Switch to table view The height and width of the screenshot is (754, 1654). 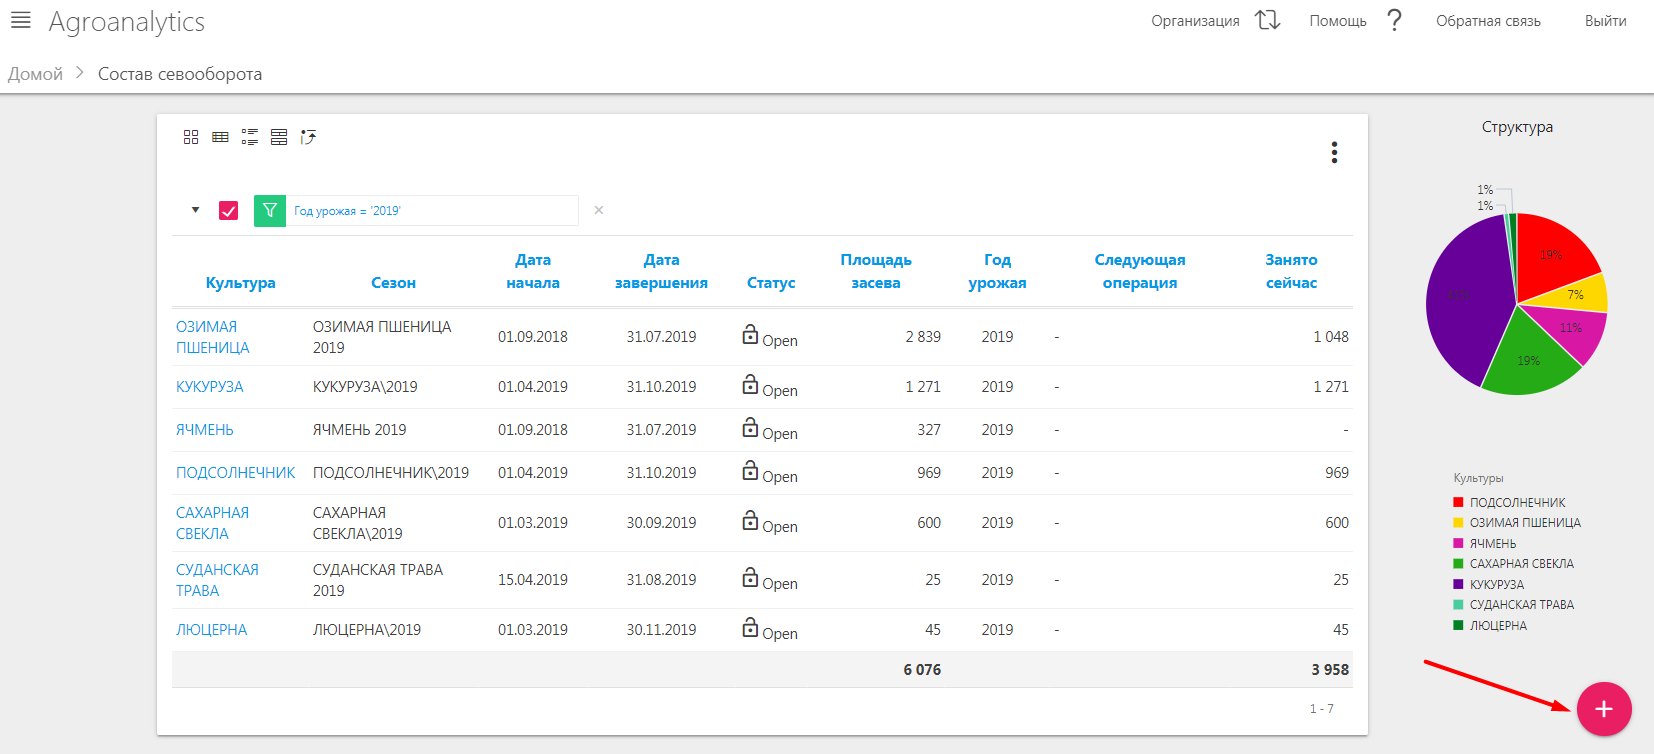(220, 137)
